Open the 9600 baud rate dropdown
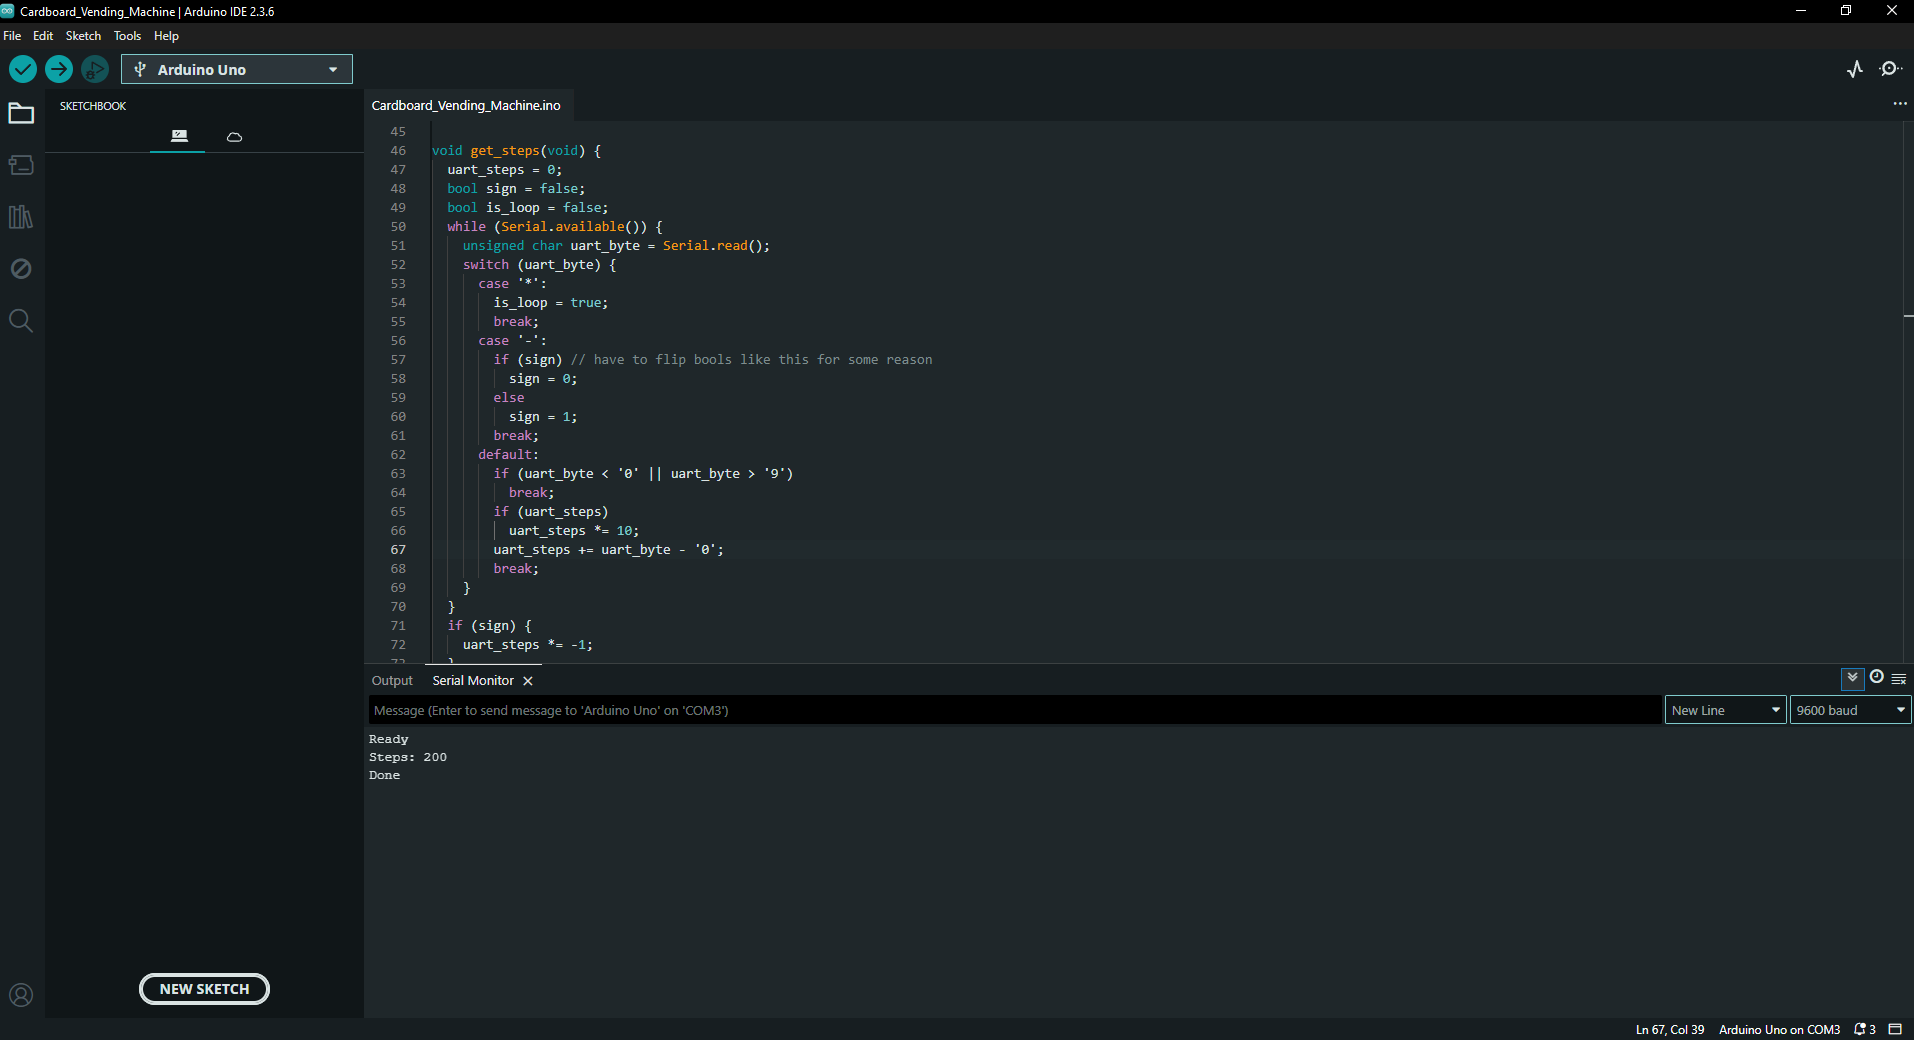The image size is (1914, 1040). pos(1850,710)
